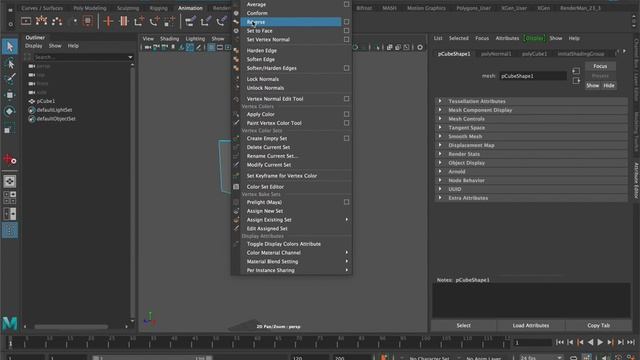Click the Select button at panel bottom
Viewport: 640px width, 360px height.
(463, 326)
